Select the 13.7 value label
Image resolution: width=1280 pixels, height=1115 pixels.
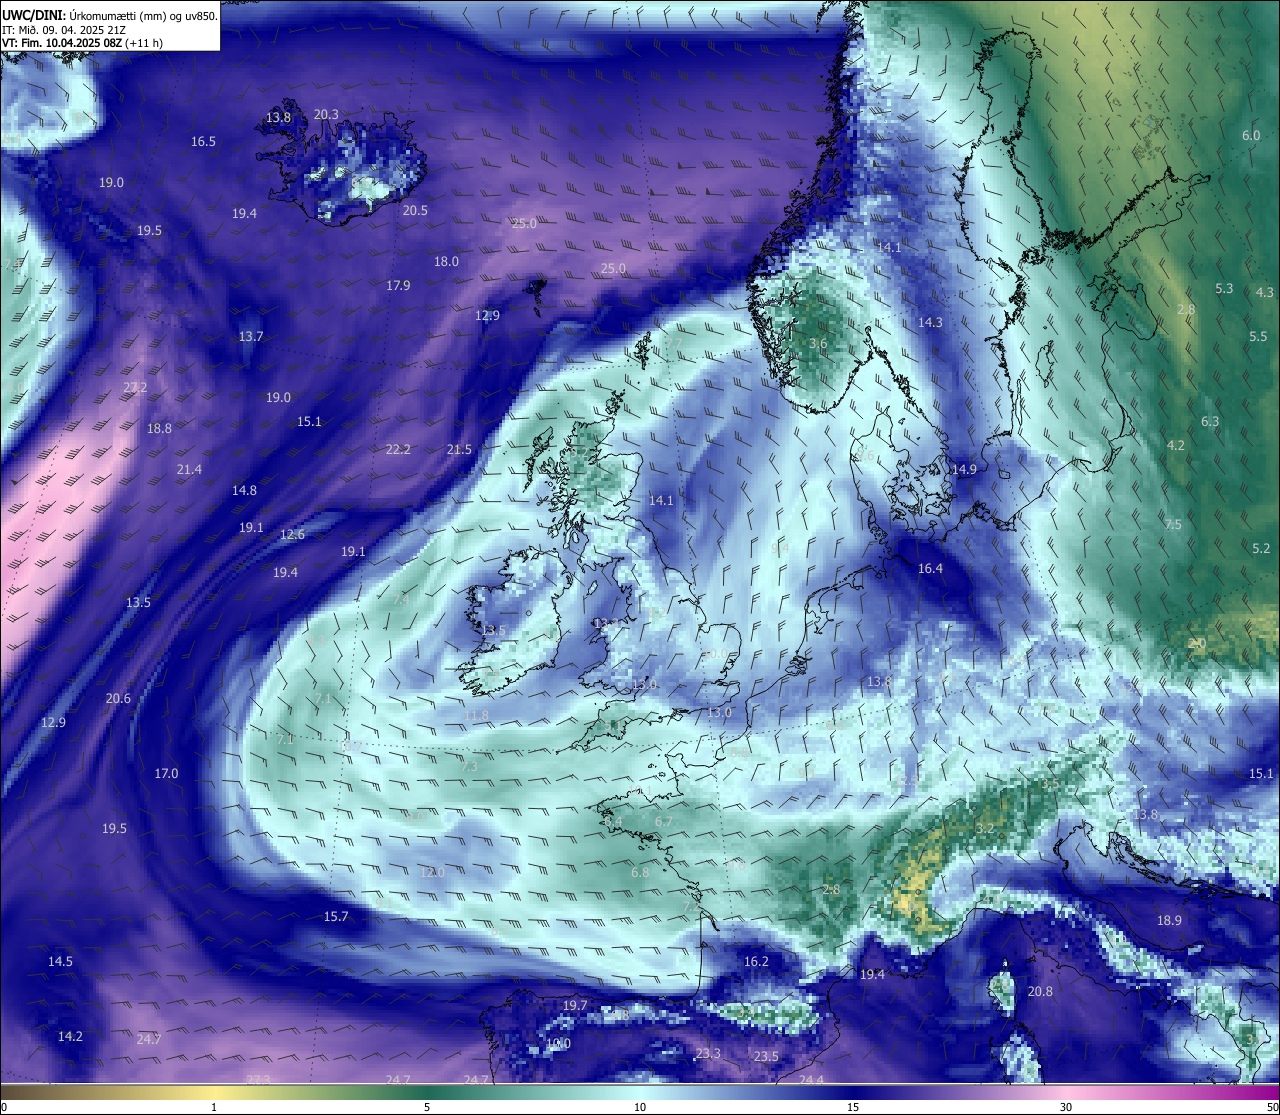coord(251,337)
